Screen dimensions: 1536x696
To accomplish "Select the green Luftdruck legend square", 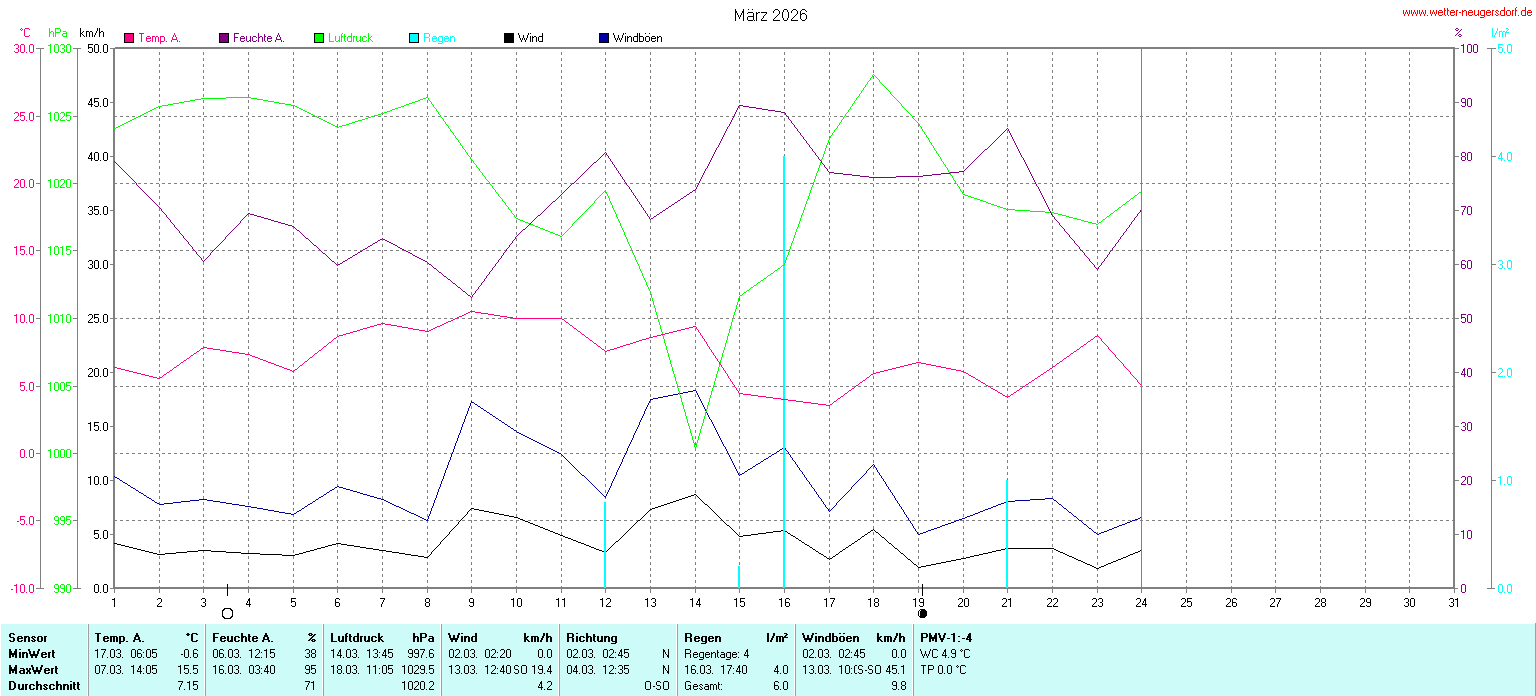I will (x=319, y=38).
